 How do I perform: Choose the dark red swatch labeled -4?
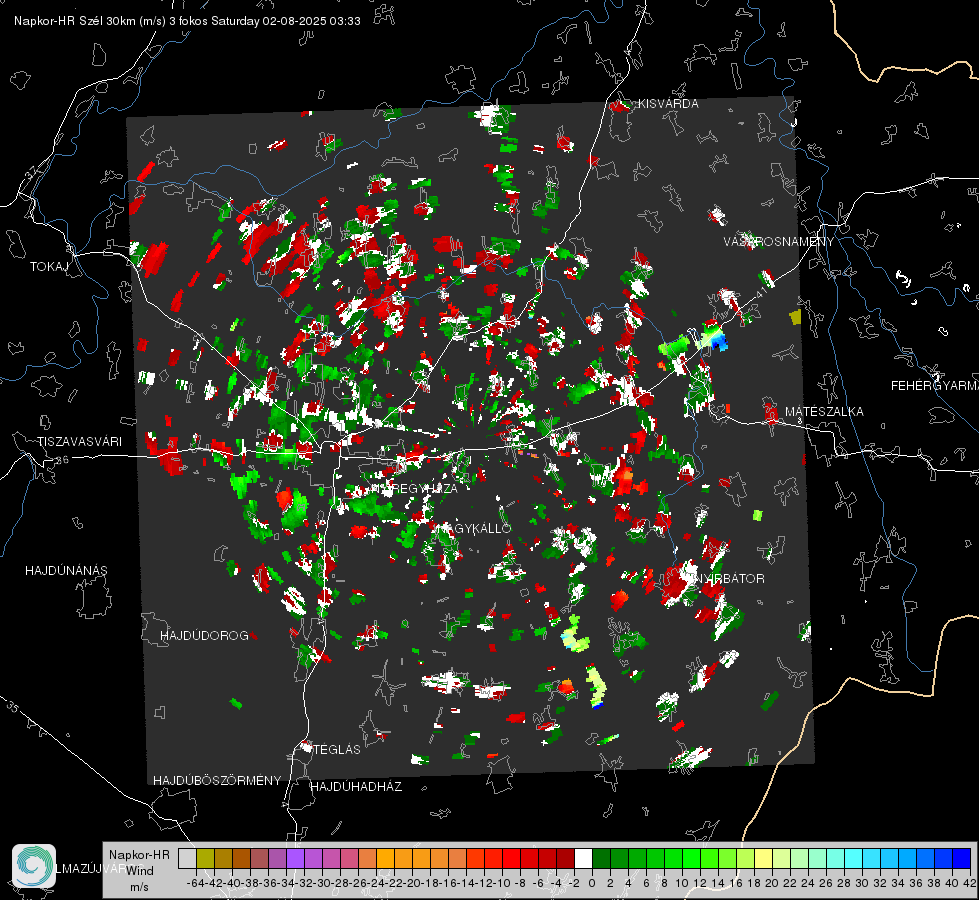[x=565, y=859]
